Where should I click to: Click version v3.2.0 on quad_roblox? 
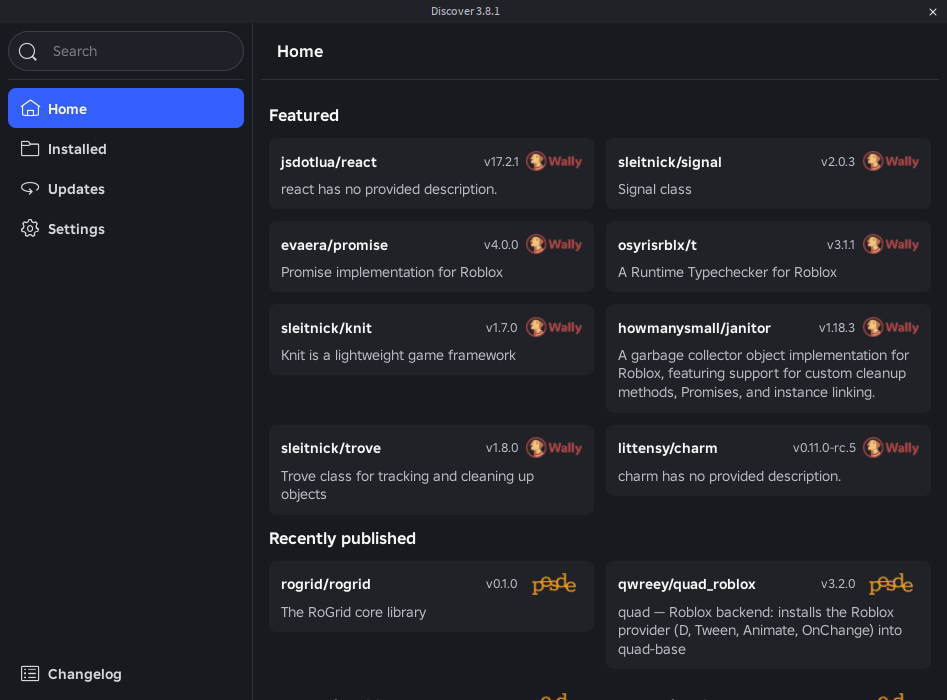[838, 584]
